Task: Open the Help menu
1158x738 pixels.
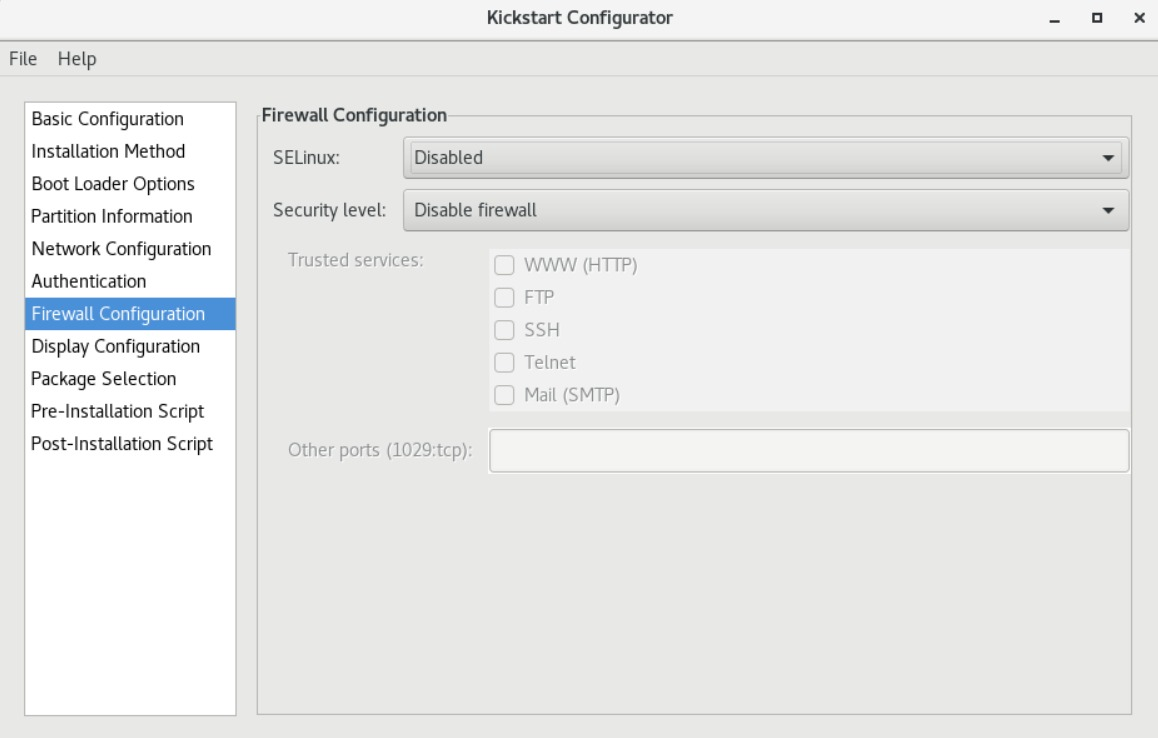Action: 77,59
